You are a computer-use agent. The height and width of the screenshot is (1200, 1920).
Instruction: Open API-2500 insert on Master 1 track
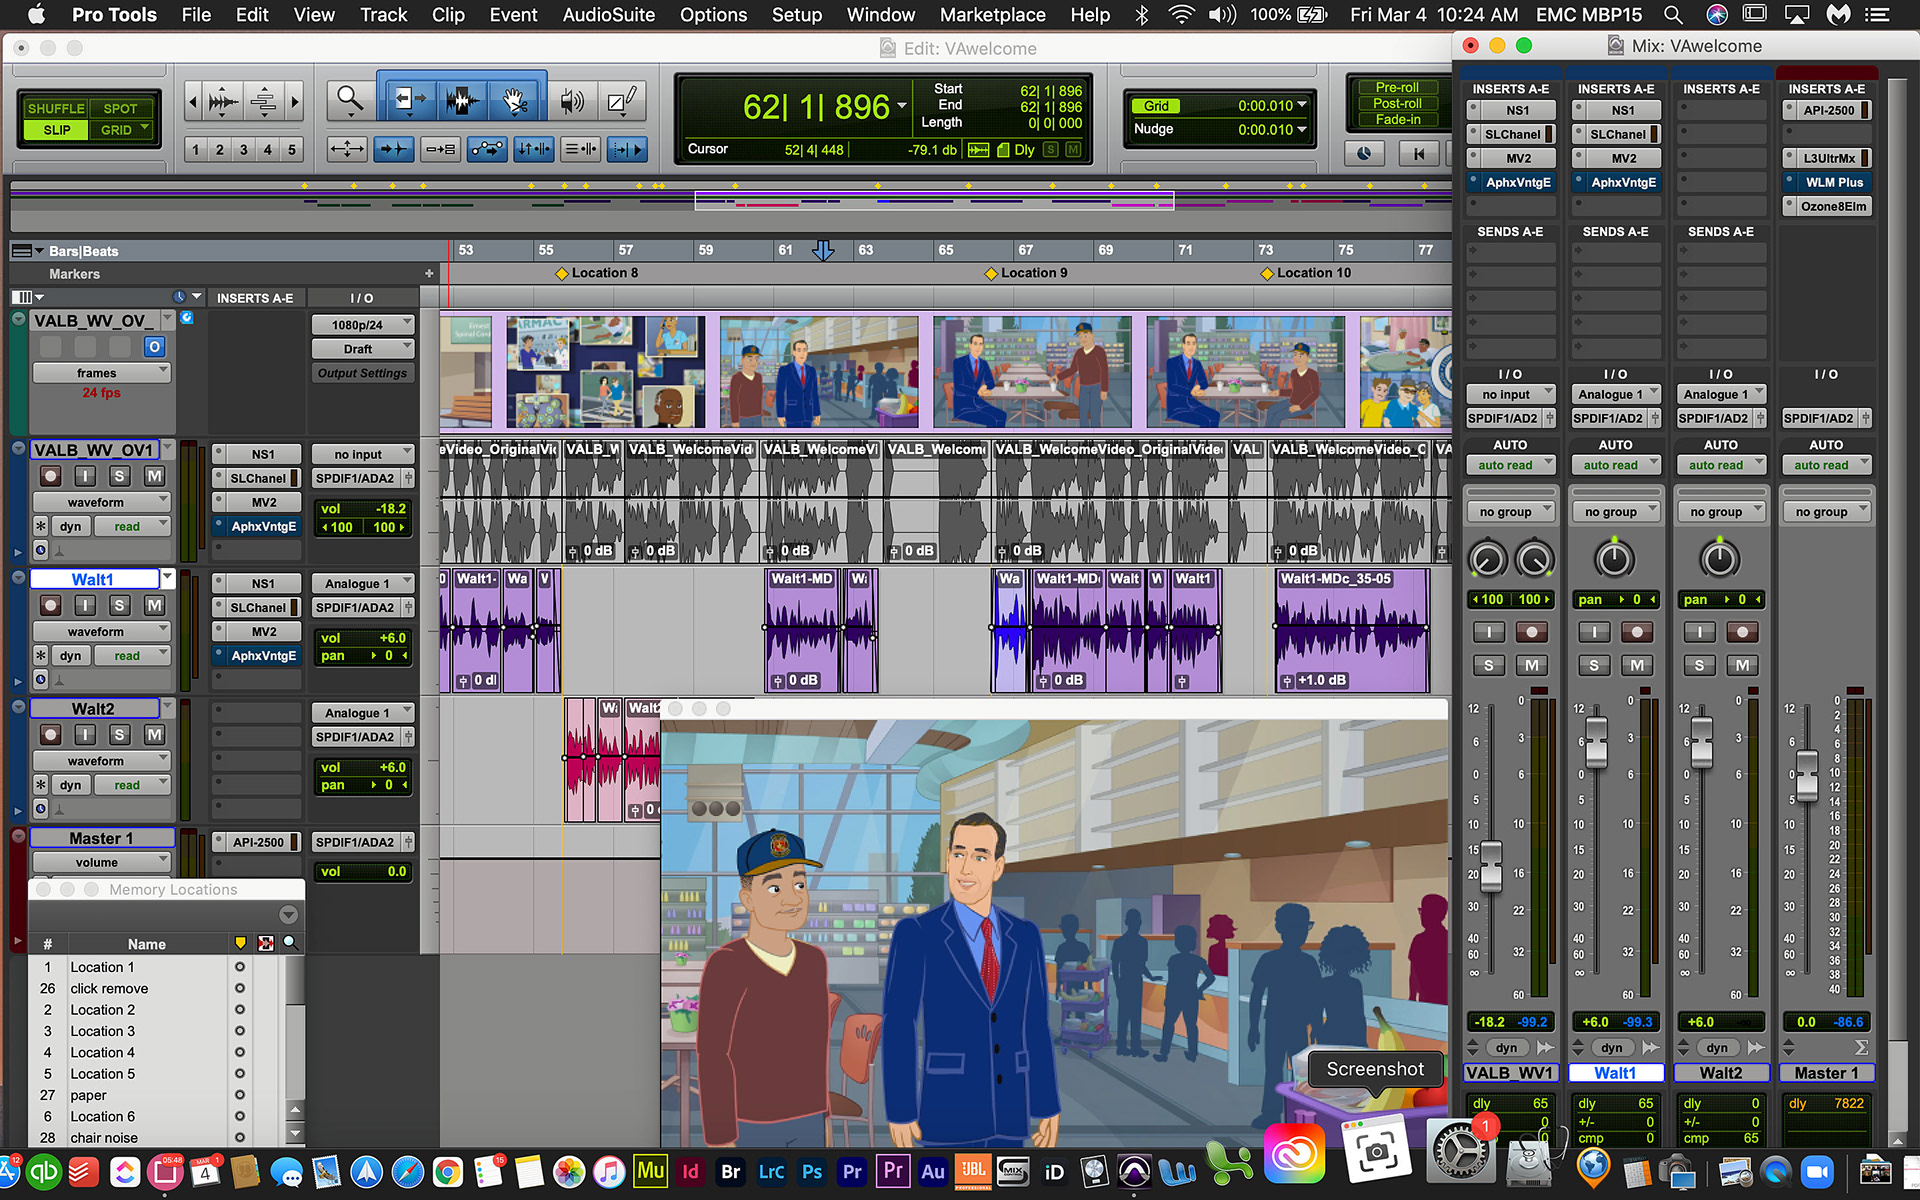(x=257, y=842)
